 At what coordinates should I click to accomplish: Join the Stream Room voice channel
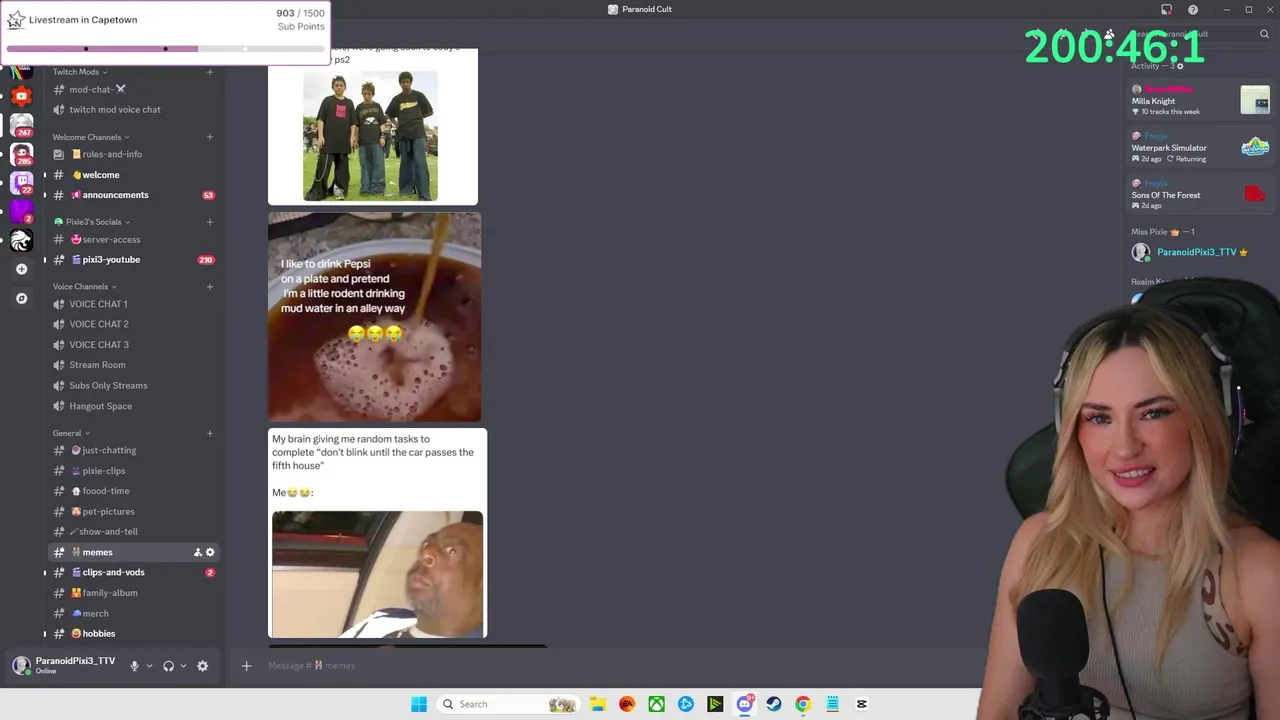click(132, 365)
